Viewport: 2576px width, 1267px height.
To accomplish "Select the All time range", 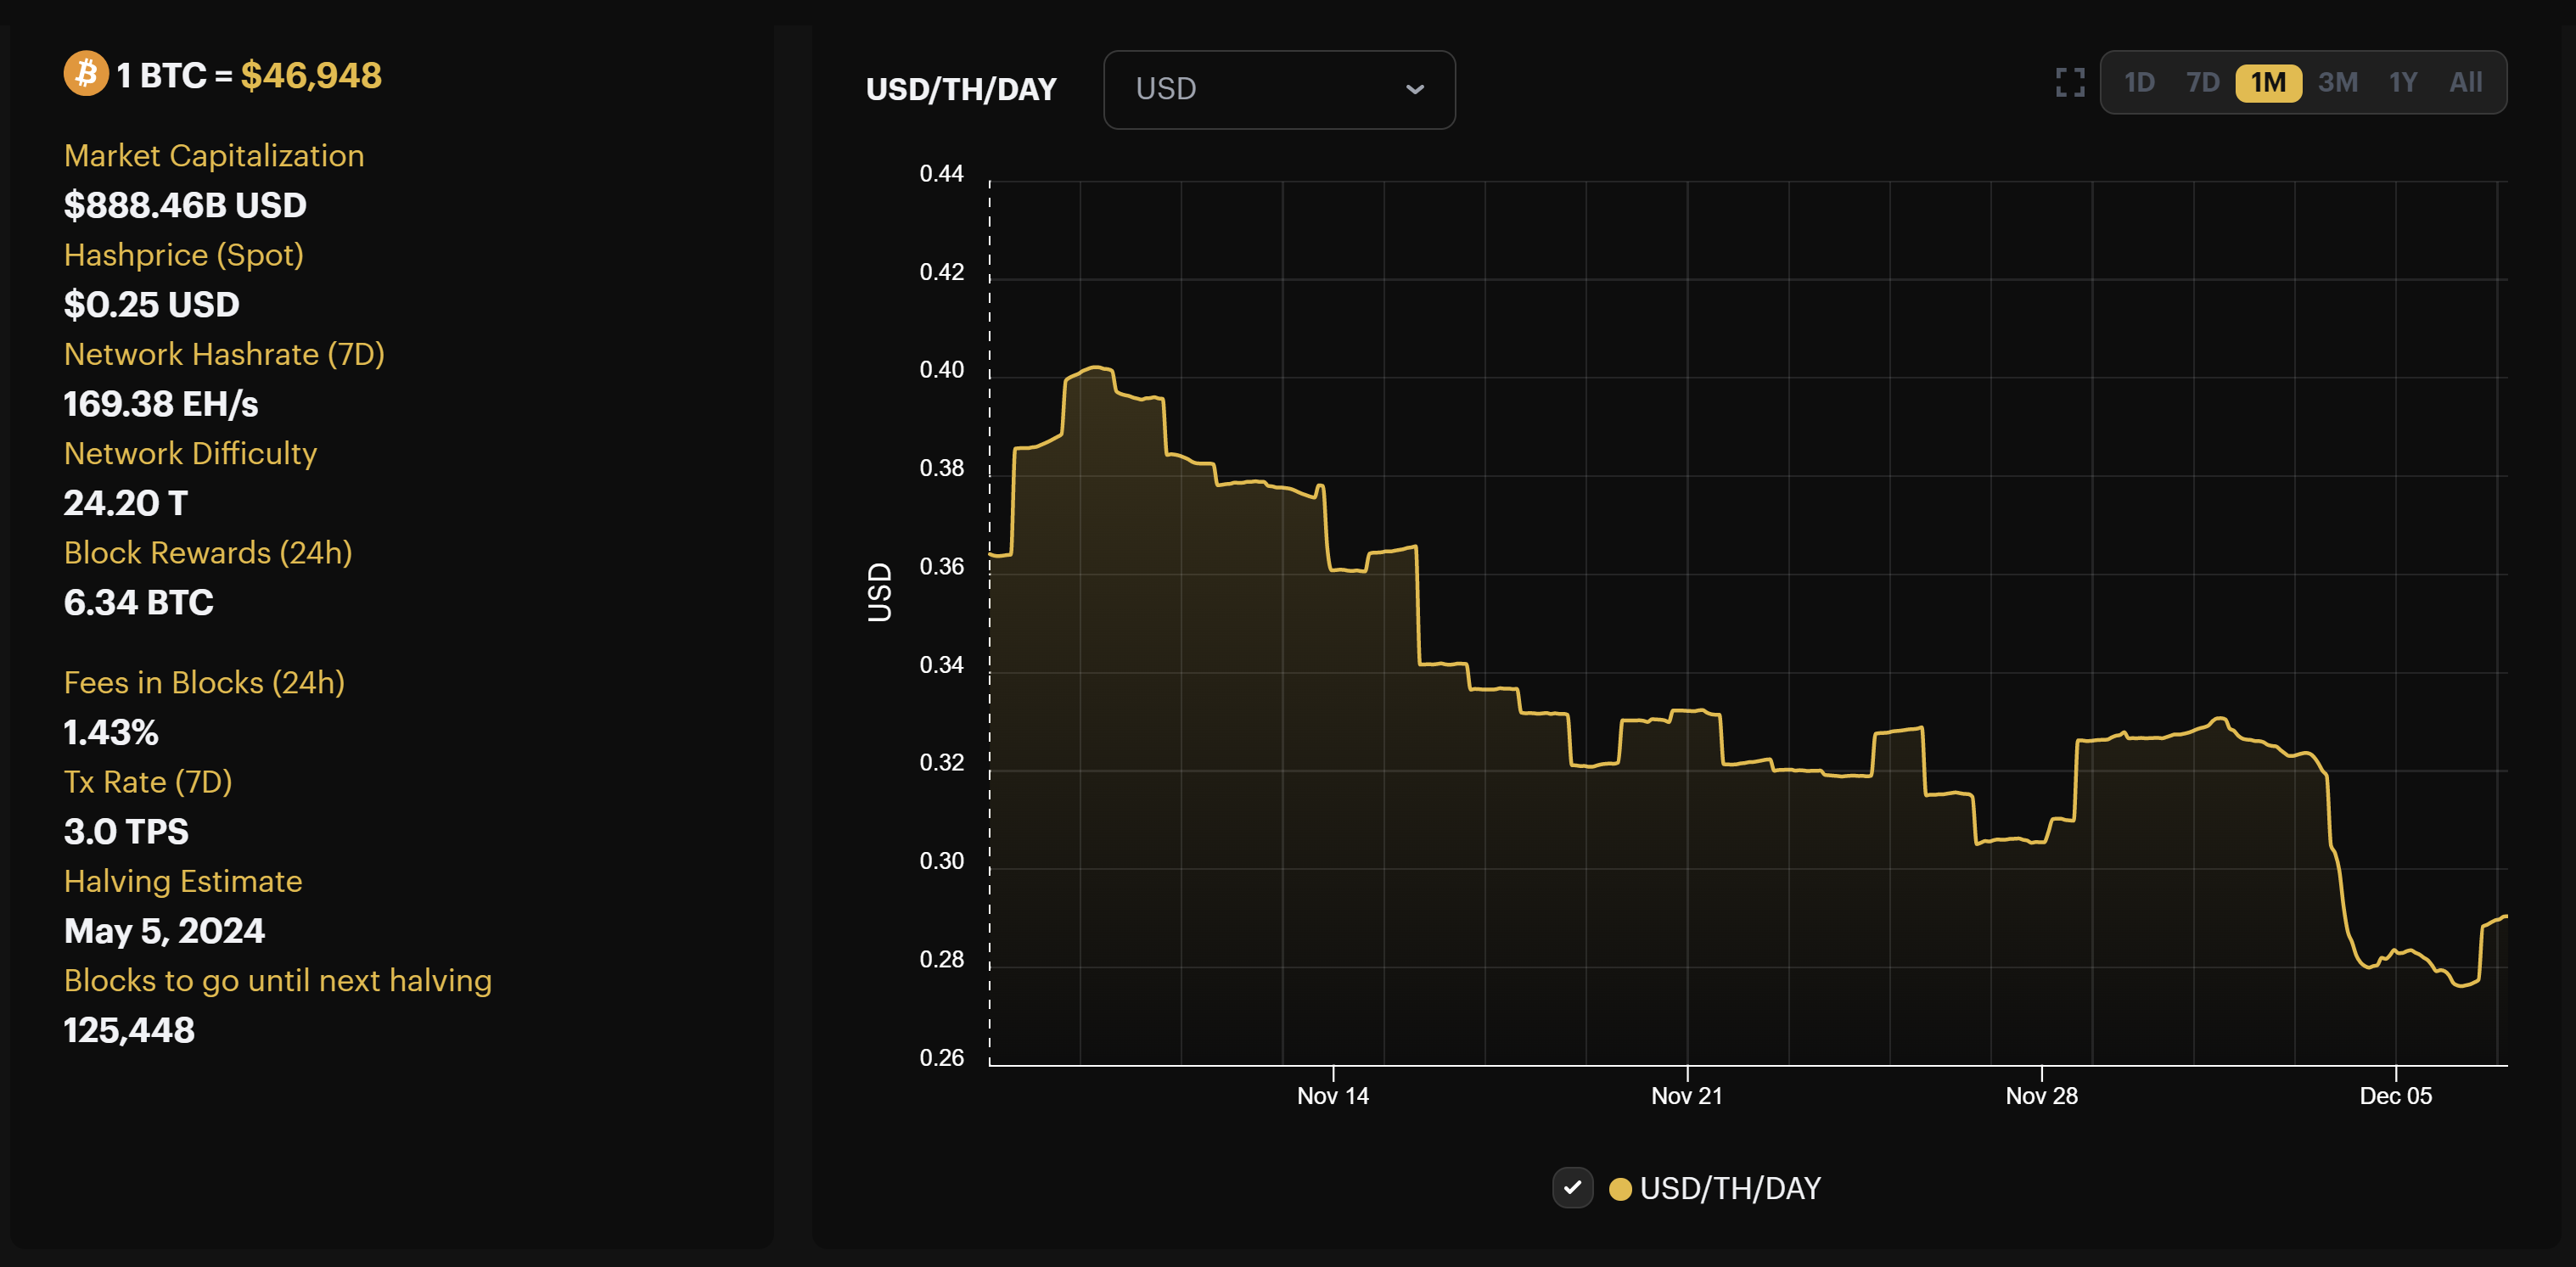I will [x=2466, y=83].
